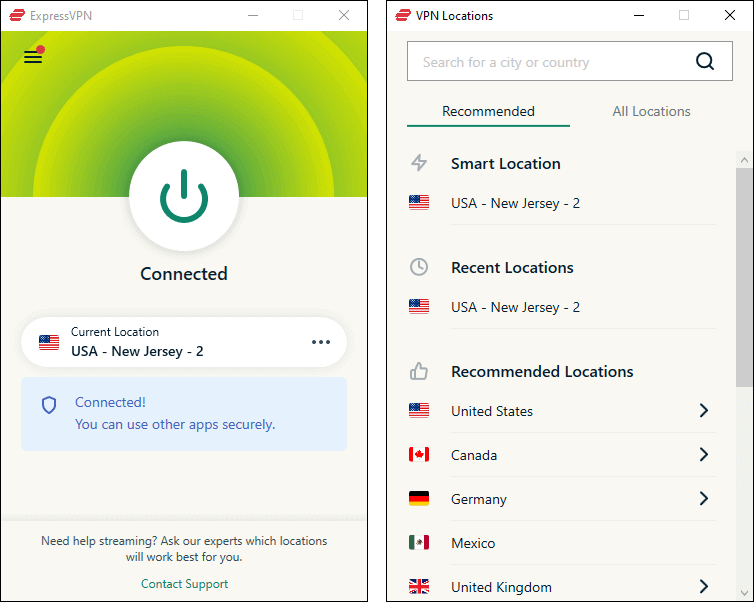Click the Germany flag icon
Image resolution: width=754 pixels, height=602 pixels.
point(419,499)
